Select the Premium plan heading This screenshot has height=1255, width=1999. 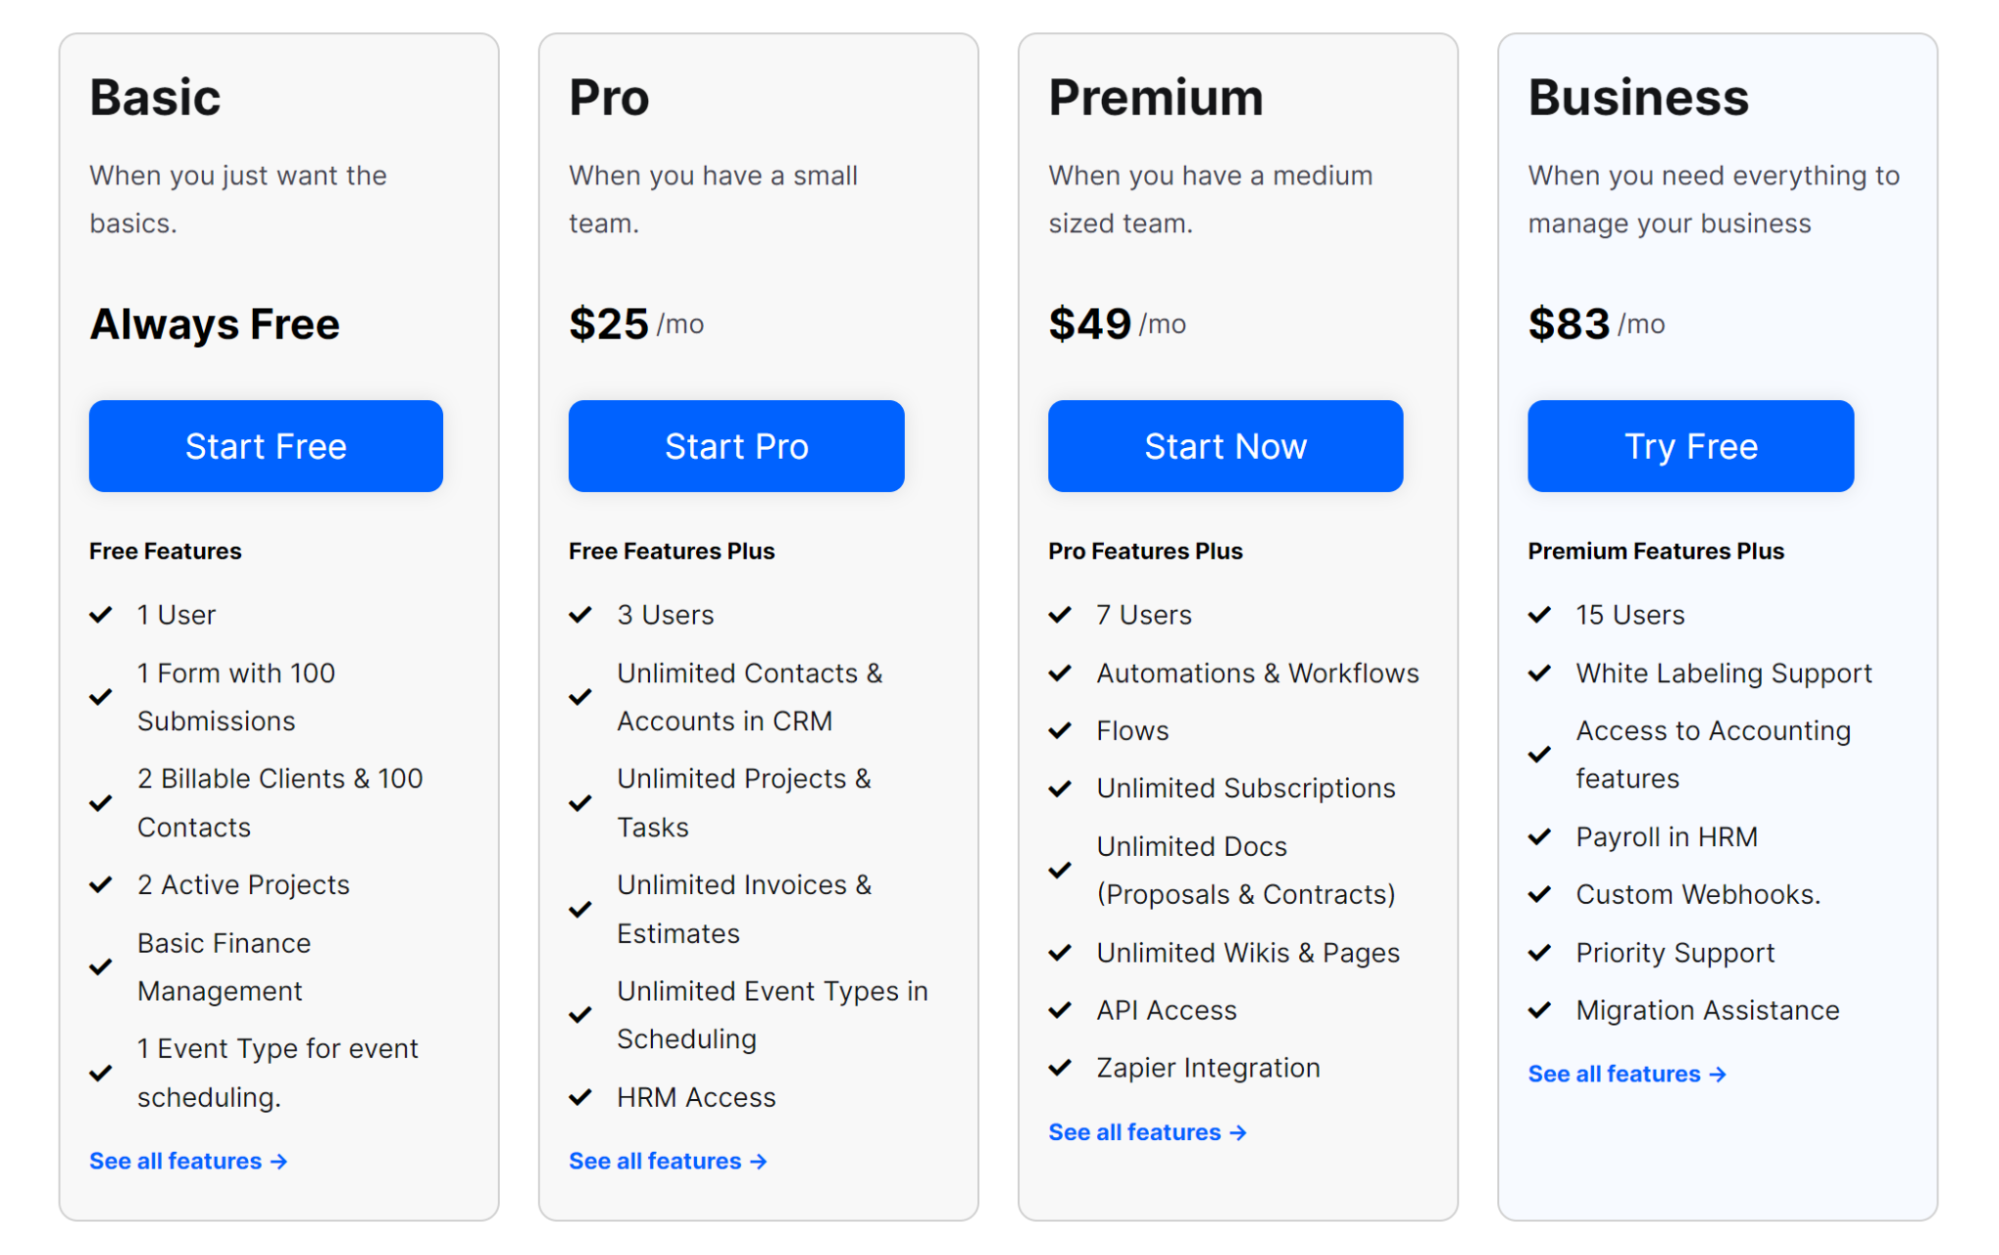coord(1155,97)
